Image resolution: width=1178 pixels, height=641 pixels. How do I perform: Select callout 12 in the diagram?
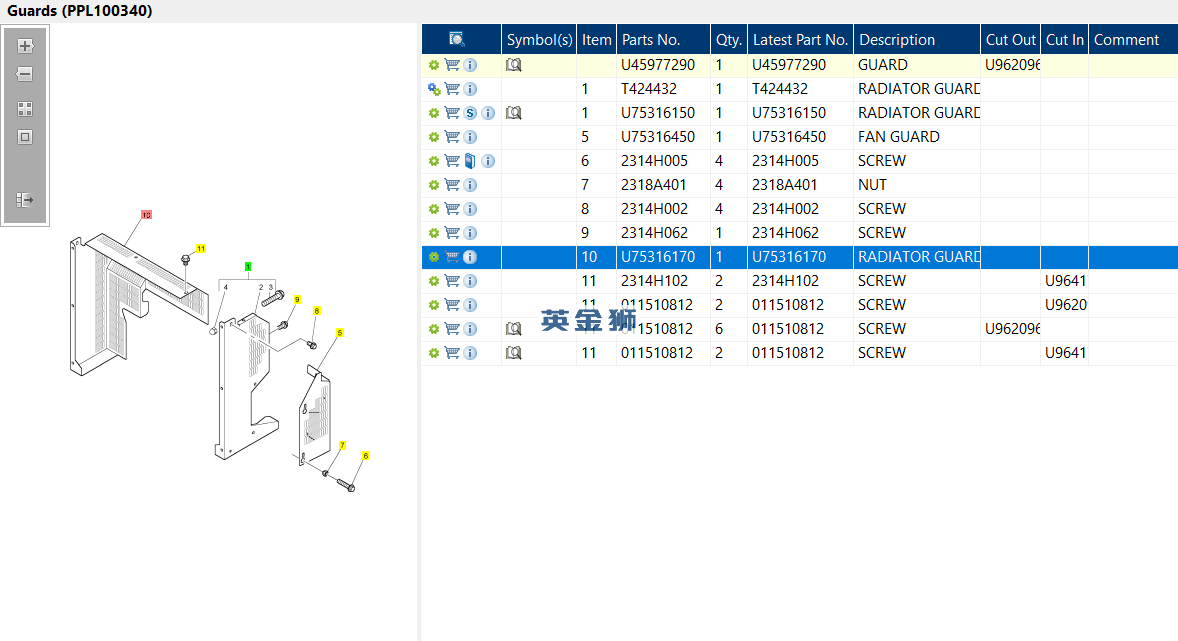tap(146, 215)
